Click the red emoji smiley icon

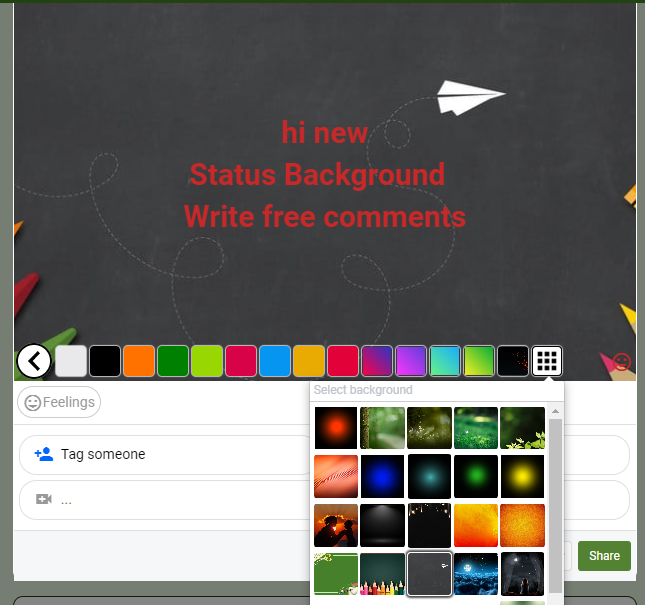click(621, 361)
